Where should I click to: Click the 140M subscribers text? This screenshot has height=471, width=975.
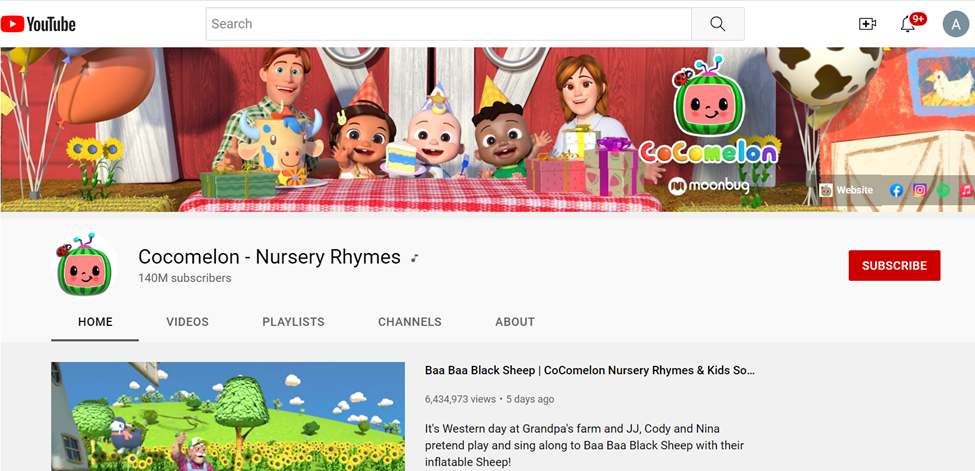tap(185, 278)
